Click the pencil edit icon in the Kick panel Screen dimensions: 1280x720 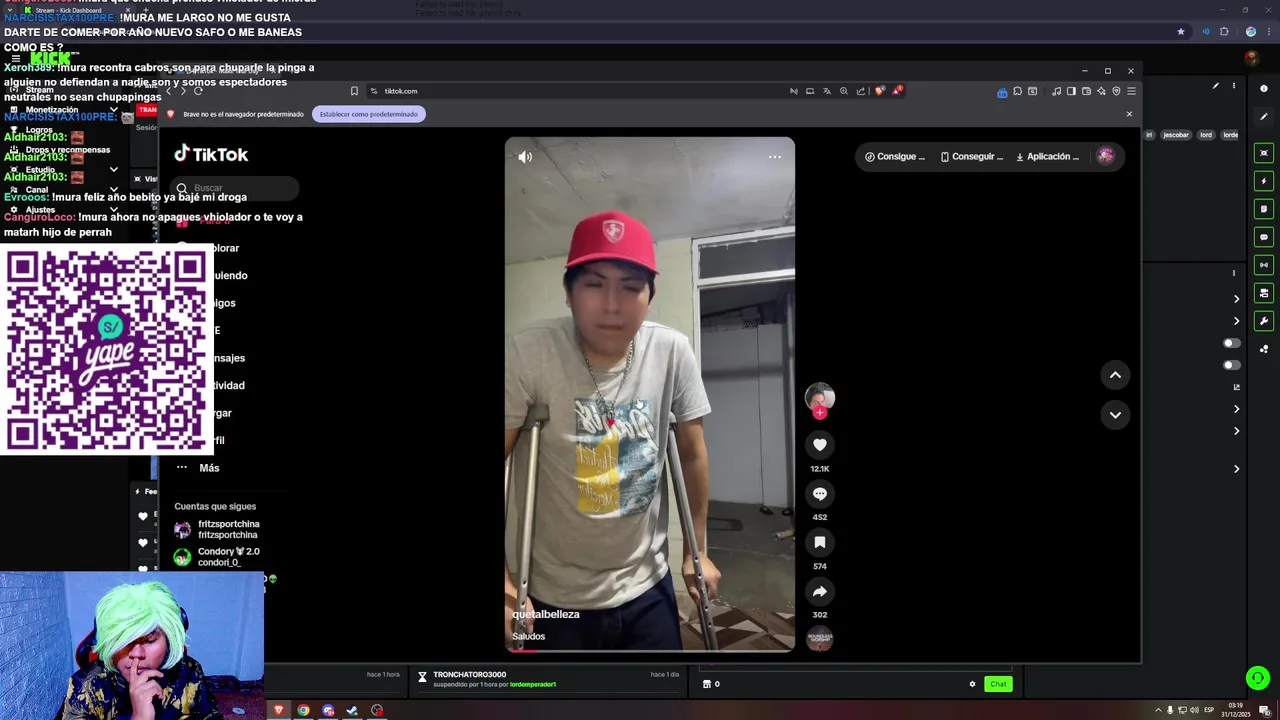click(x=1215, y=86)
